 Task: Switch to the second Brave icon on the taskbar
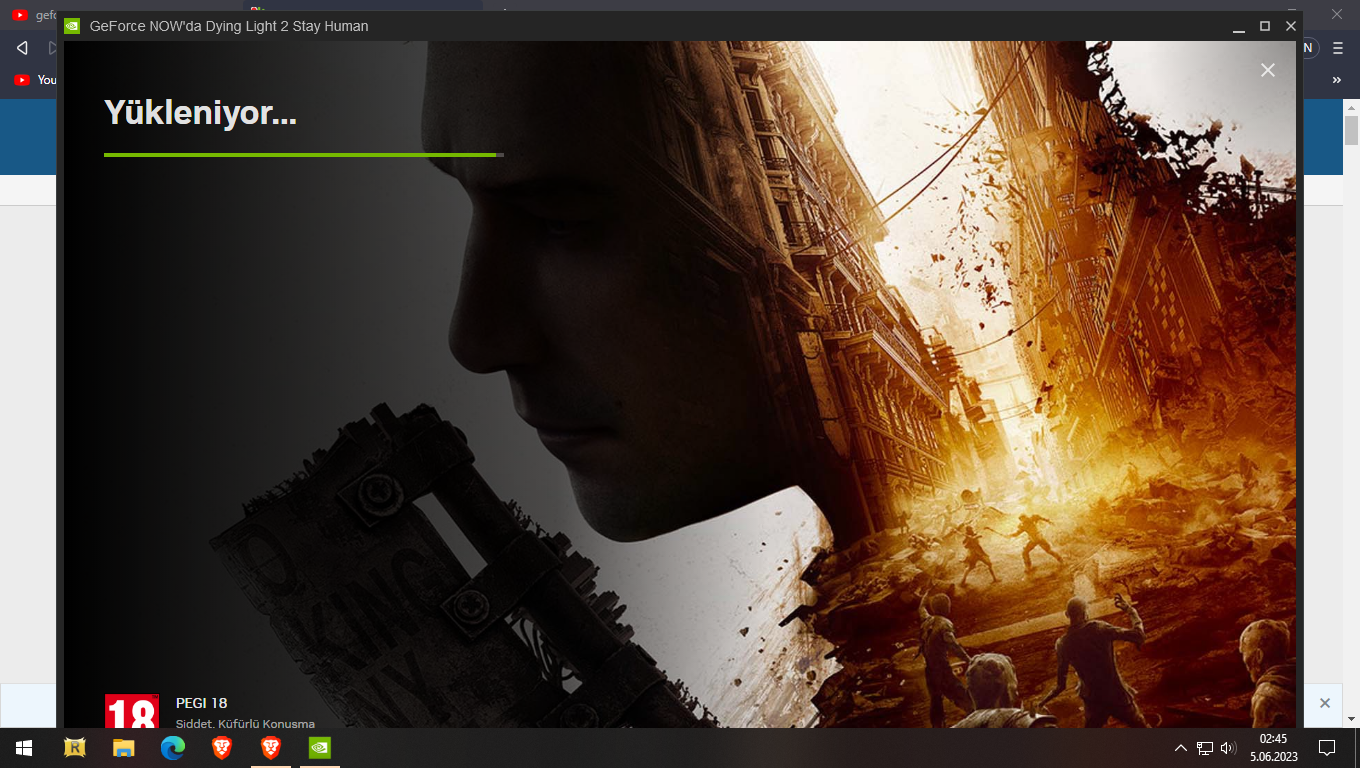[271, 748]
